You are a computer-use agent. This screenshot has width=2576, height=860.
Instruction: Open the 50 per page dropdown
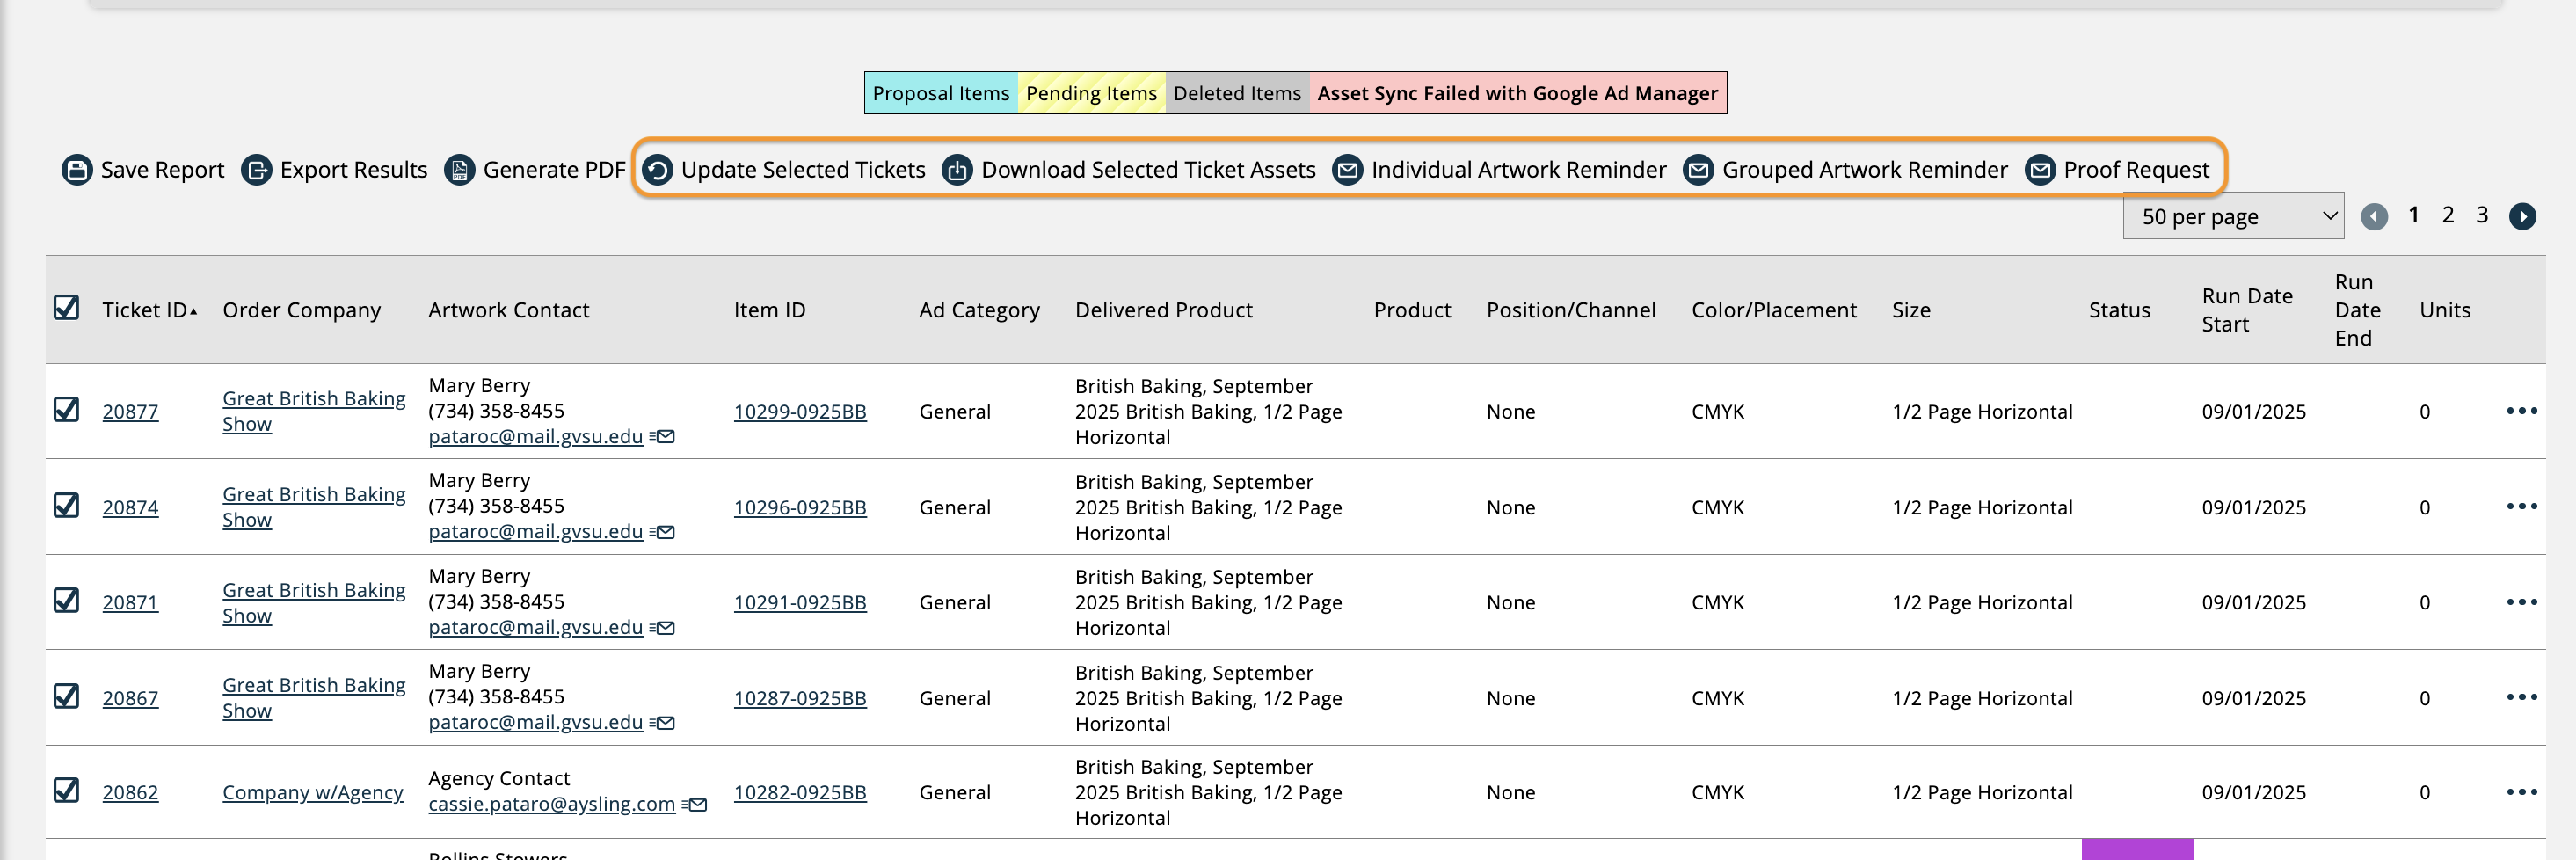(x=2232, y=216)
